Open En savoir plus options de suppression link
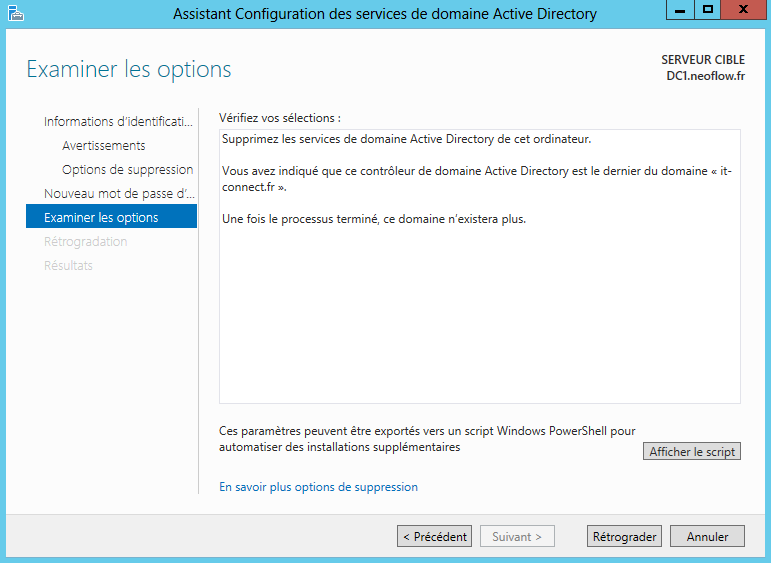The height and width of the screenshot is (563, 771). click(318, 487)
